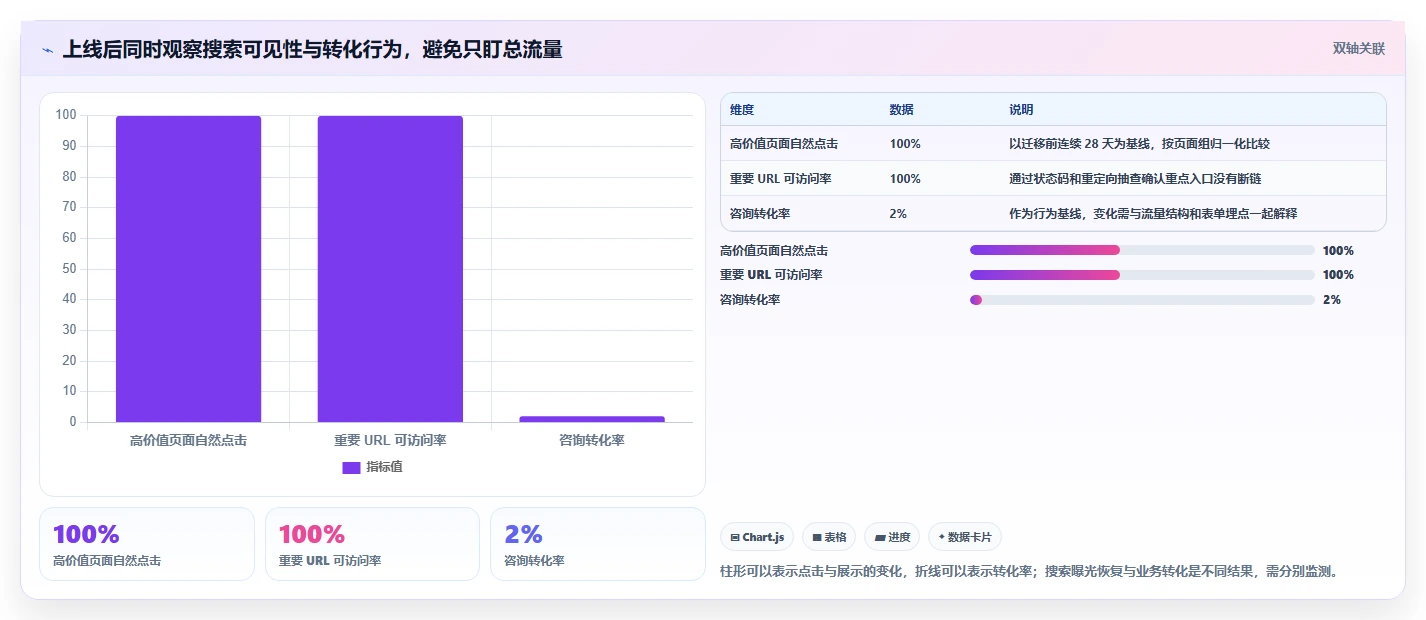Click the 2% value in the table
Screen dimensions: 1426x620
click(x=898, y=214)
